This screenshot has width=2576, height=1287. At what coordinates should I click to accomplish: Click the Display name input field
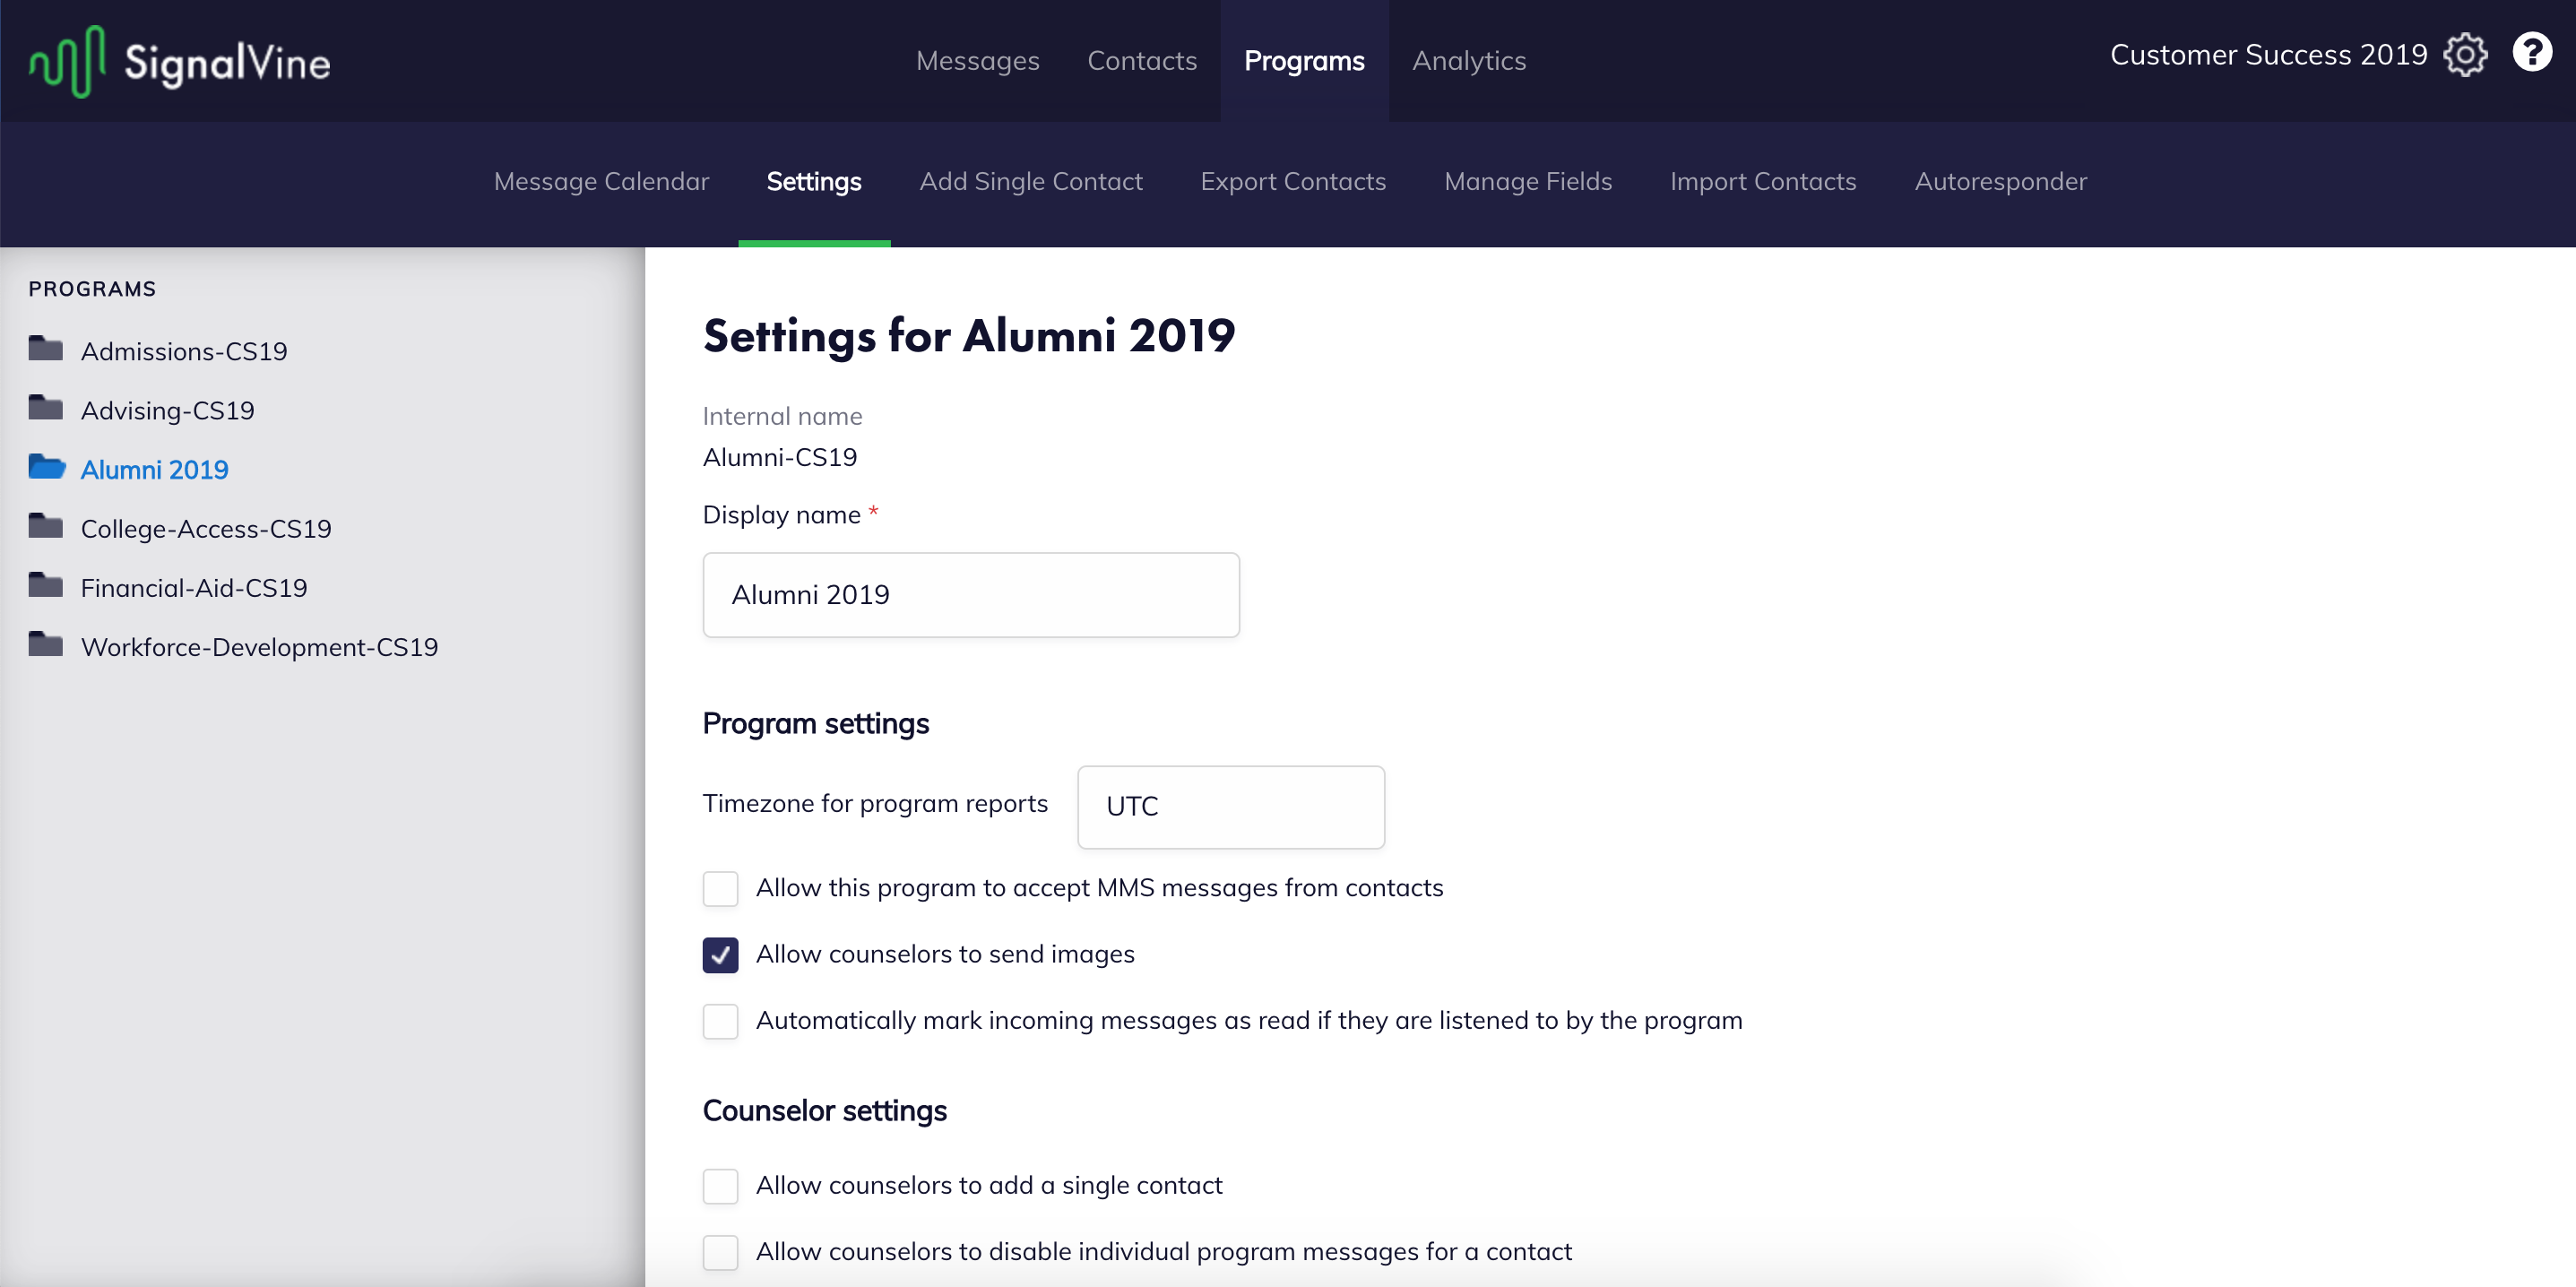click(x=971, y=595)
